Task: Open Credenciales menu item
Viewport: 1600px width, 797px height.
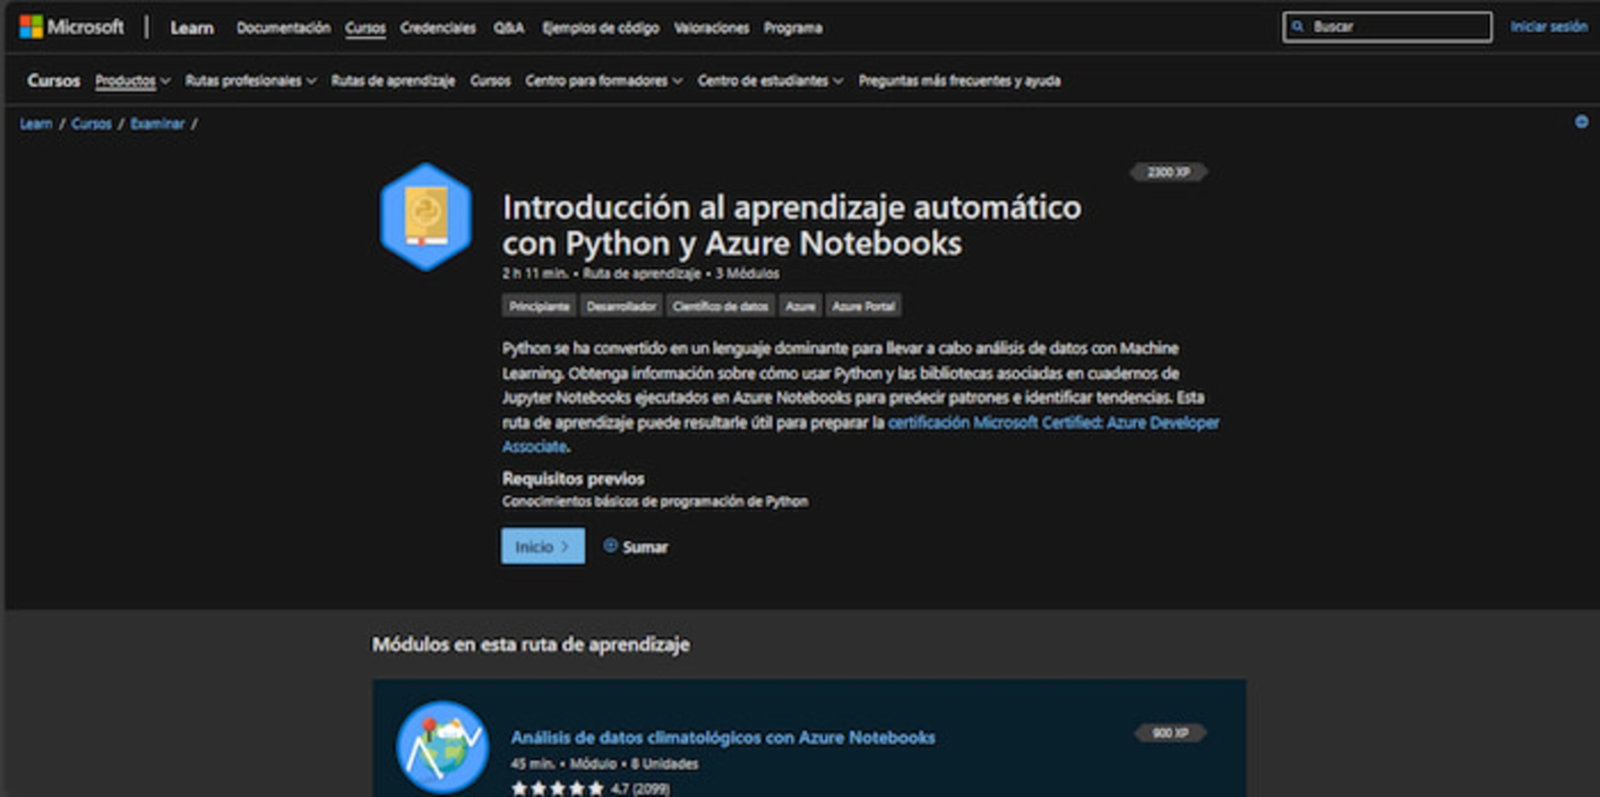Action: coord(438,28)
